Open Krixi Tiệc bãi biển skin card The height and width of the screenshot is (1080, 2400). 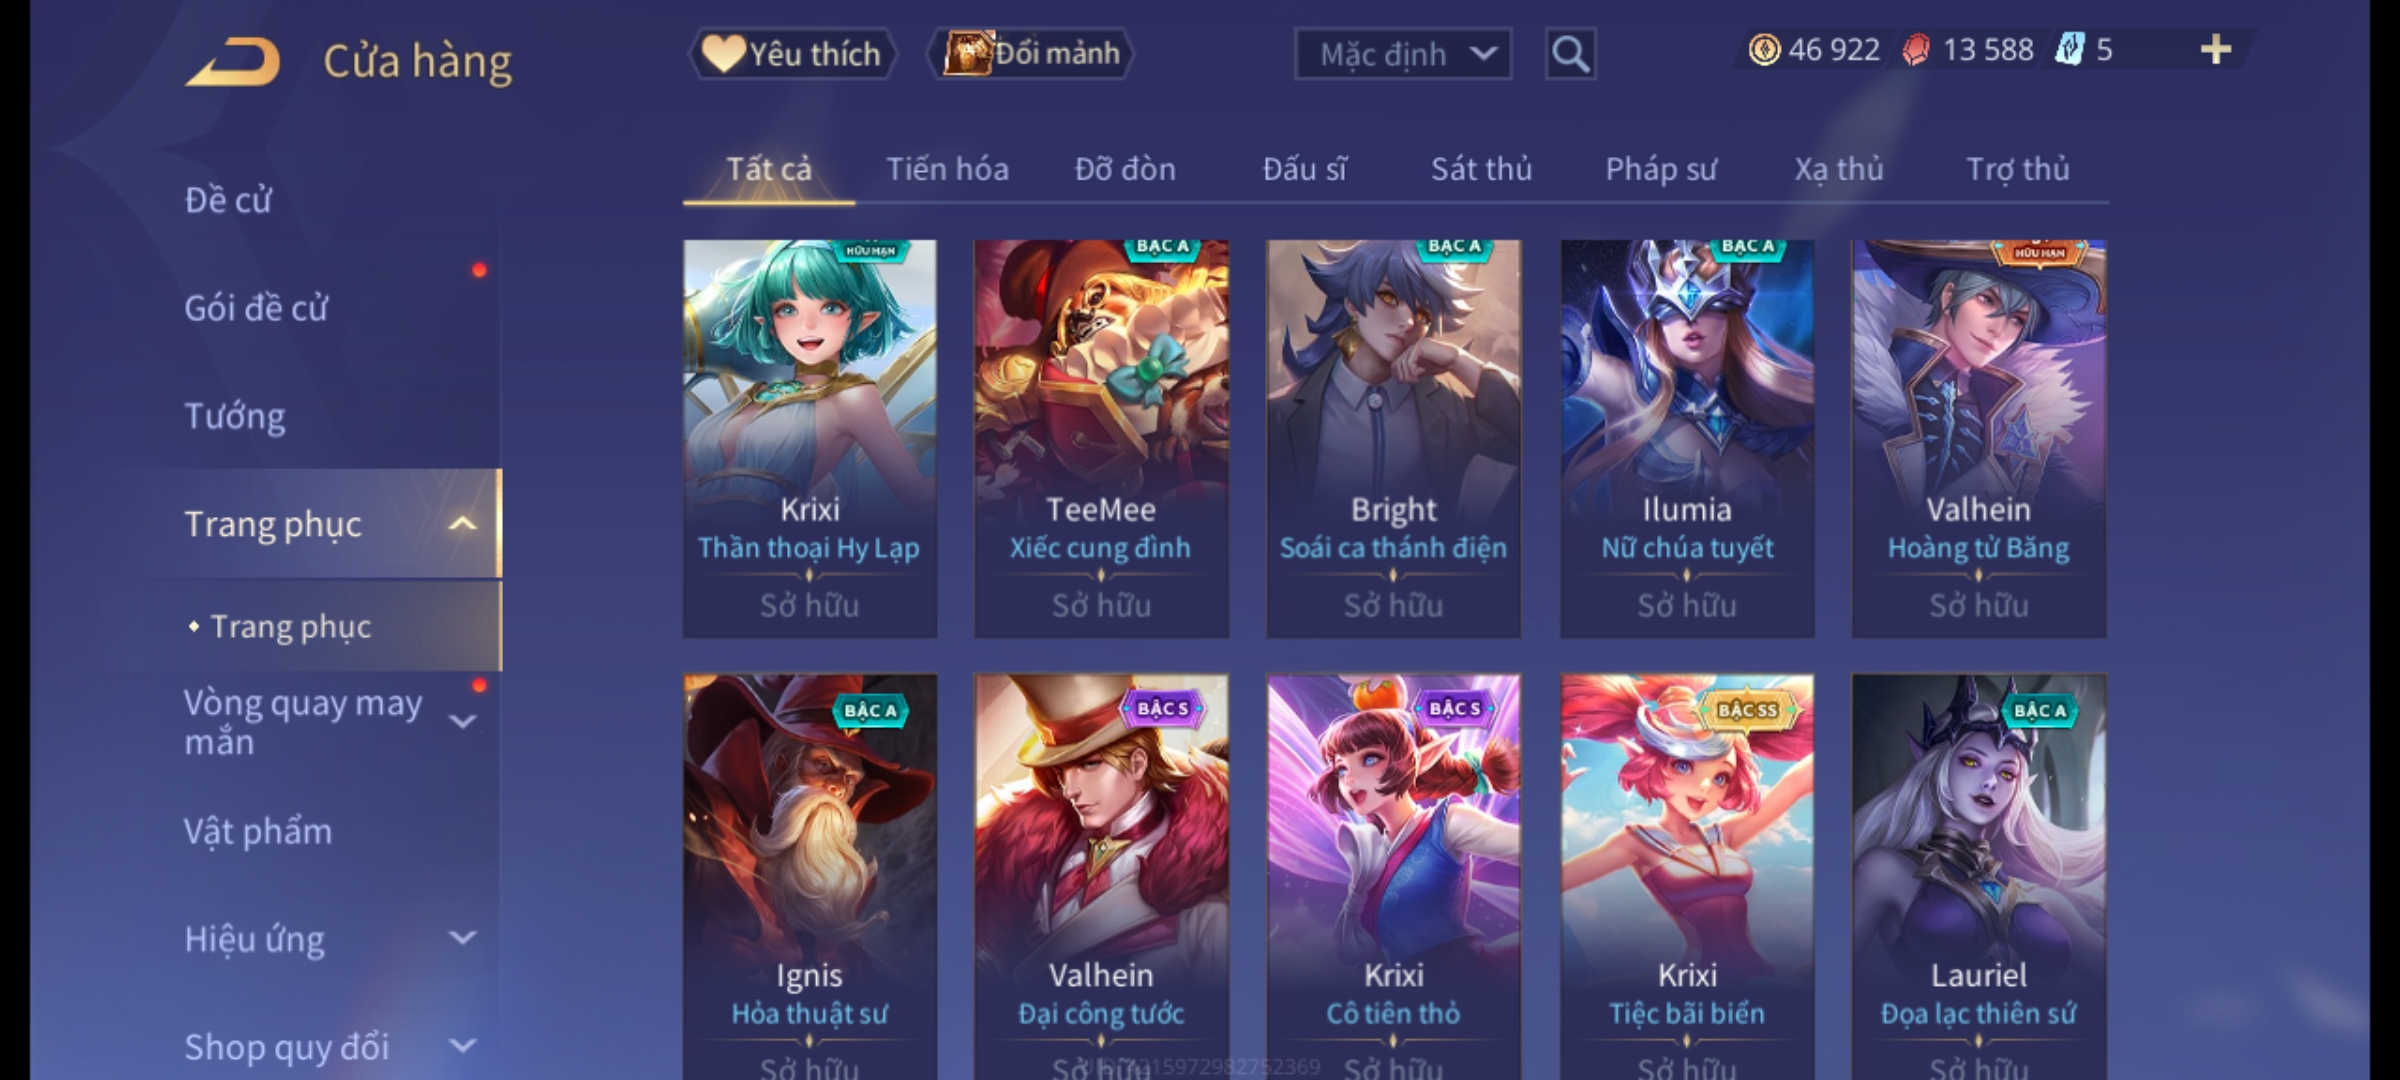[x=1687, y=876]
